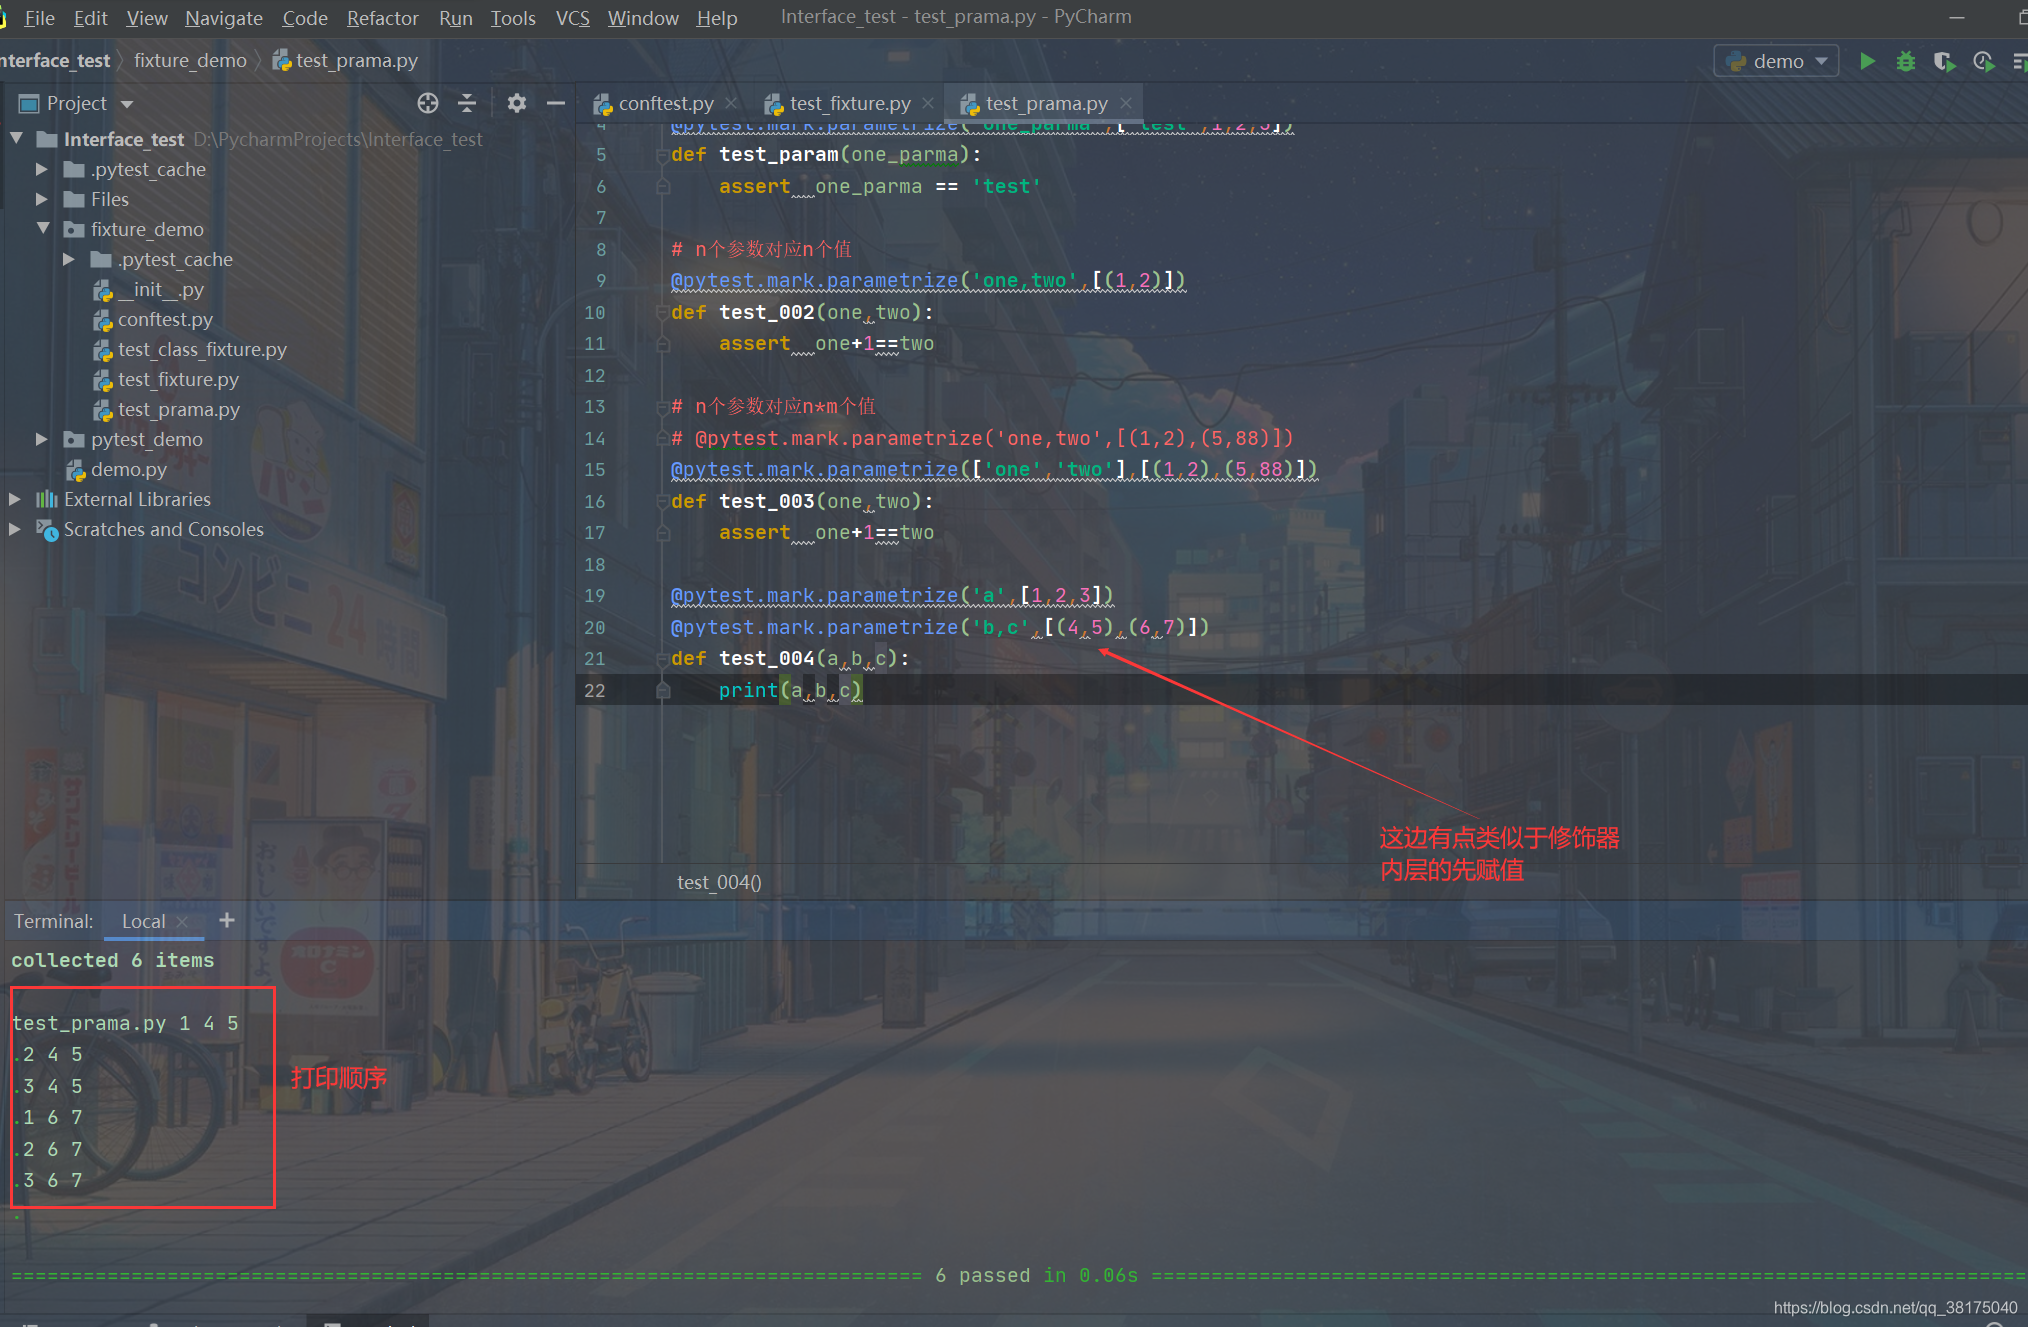Expand External Libraries node
The image size is (2028, 1327).
(15, 499)
